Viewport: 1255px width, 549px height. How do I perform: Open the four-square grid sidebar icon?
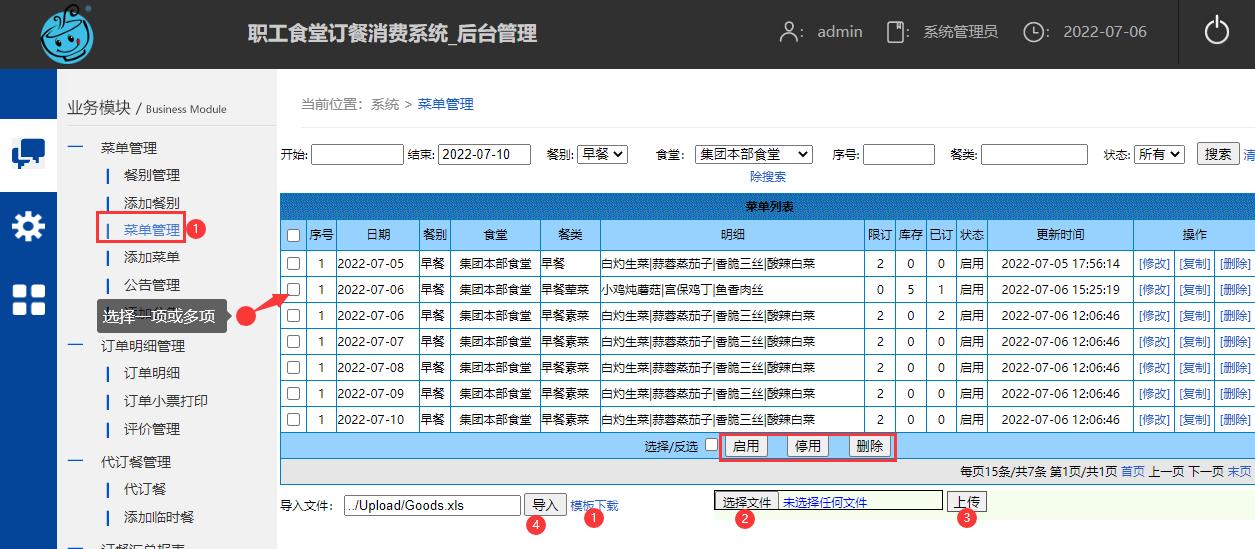click(28, 299)
